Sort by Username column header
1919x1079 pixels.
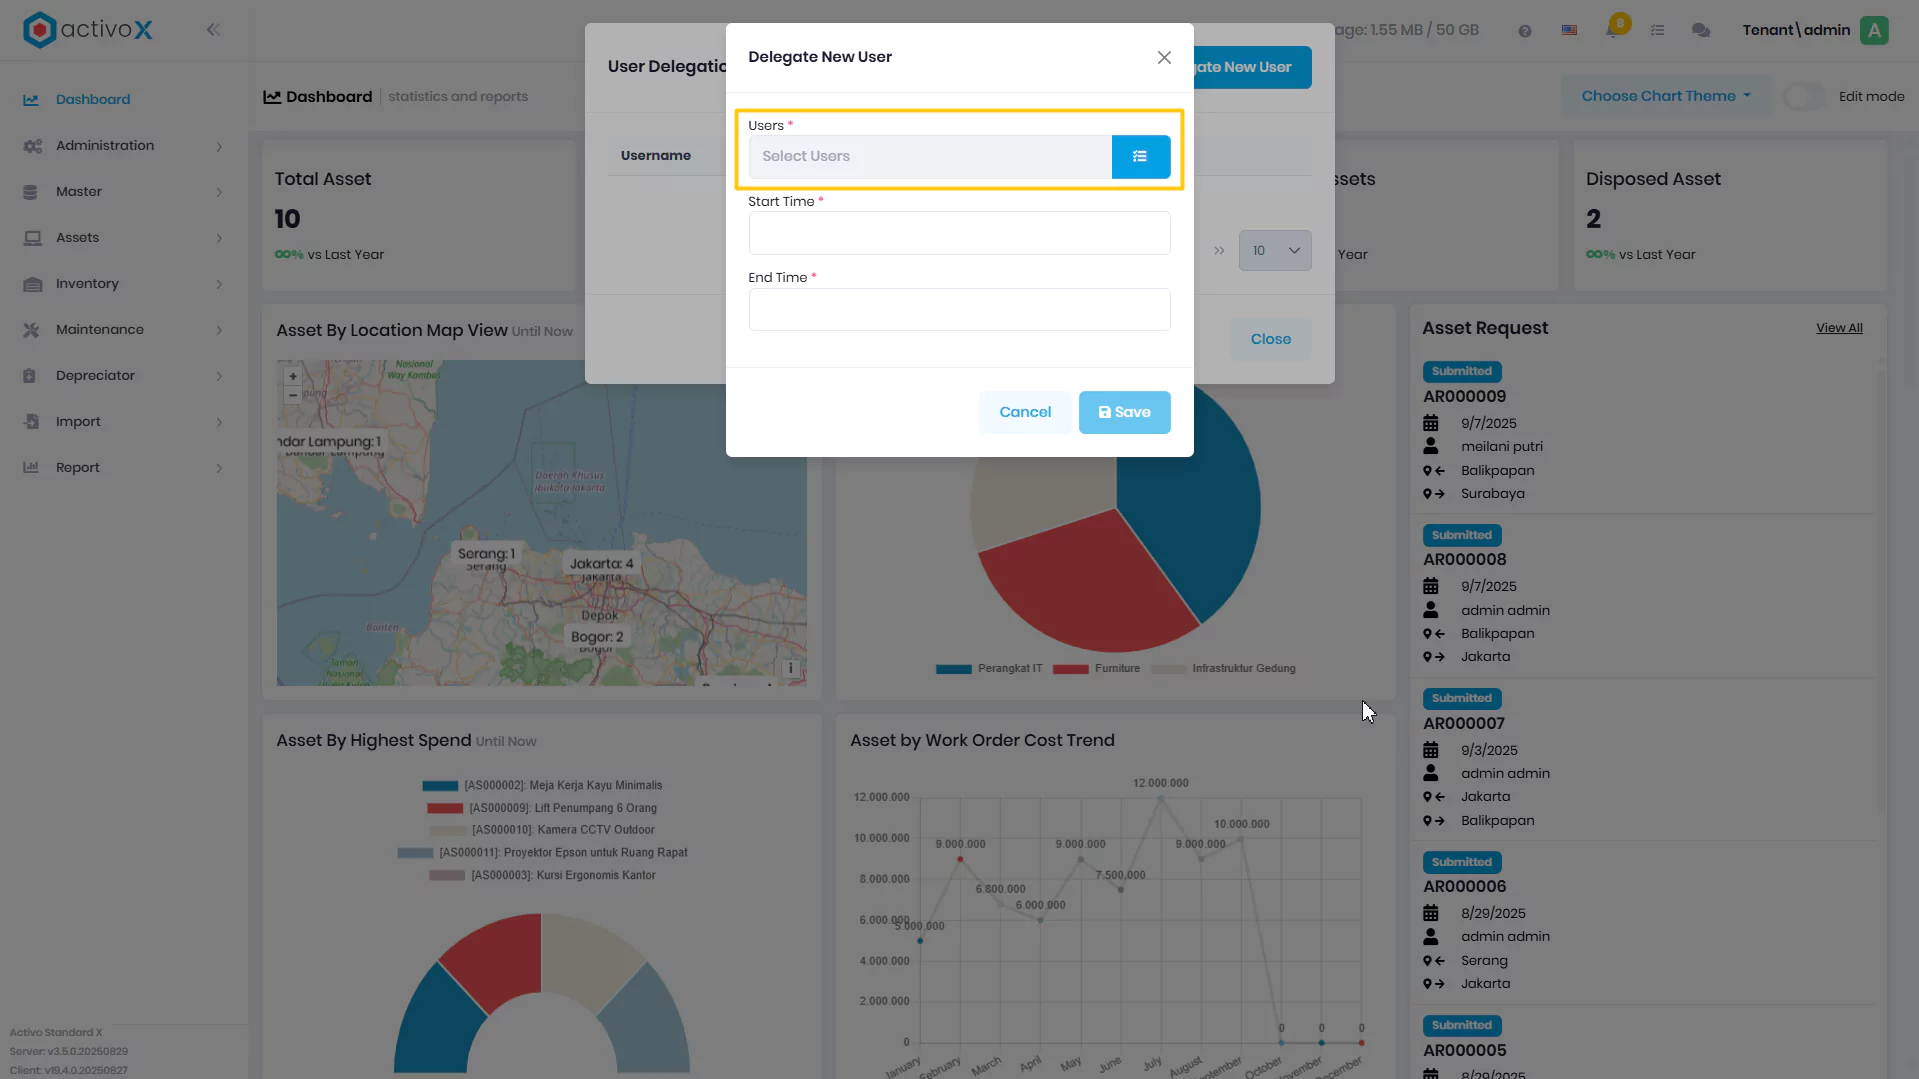[656, 156]
